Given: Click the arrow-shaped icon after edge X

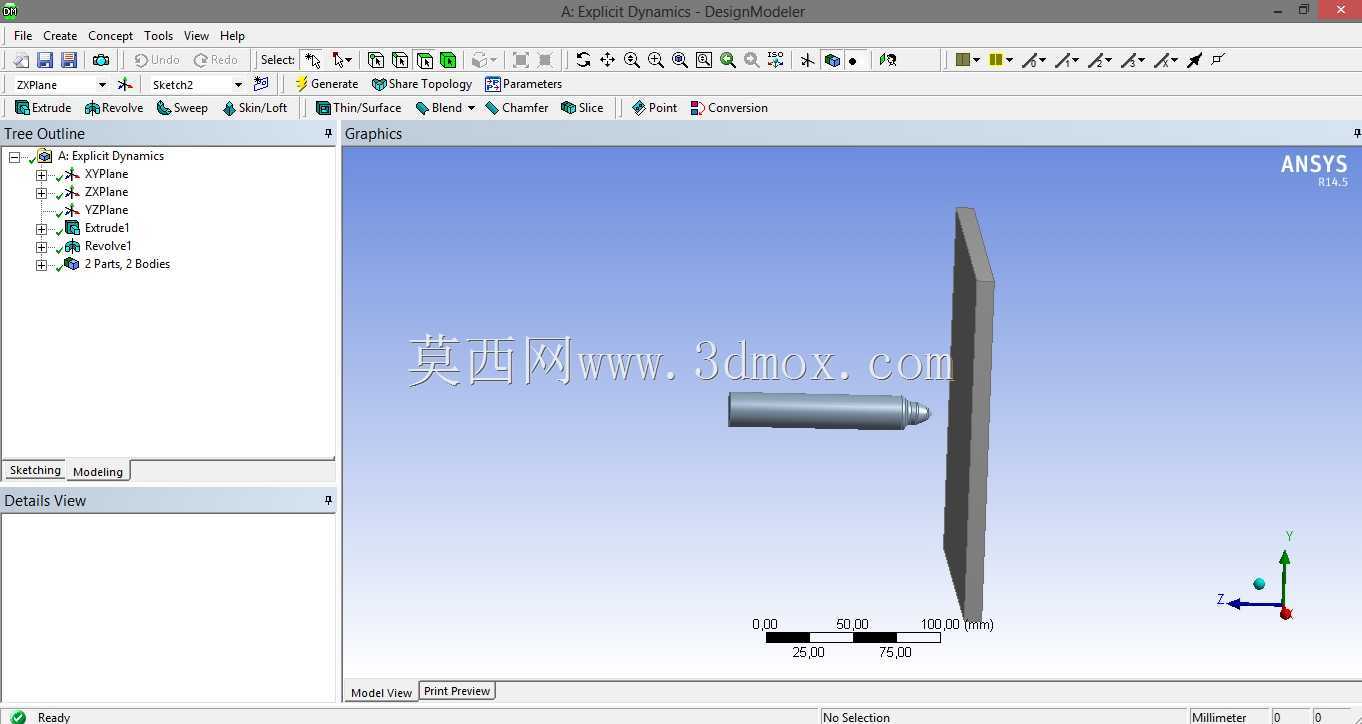Looking at the screenshot, I should click(x=1194, y=60).
